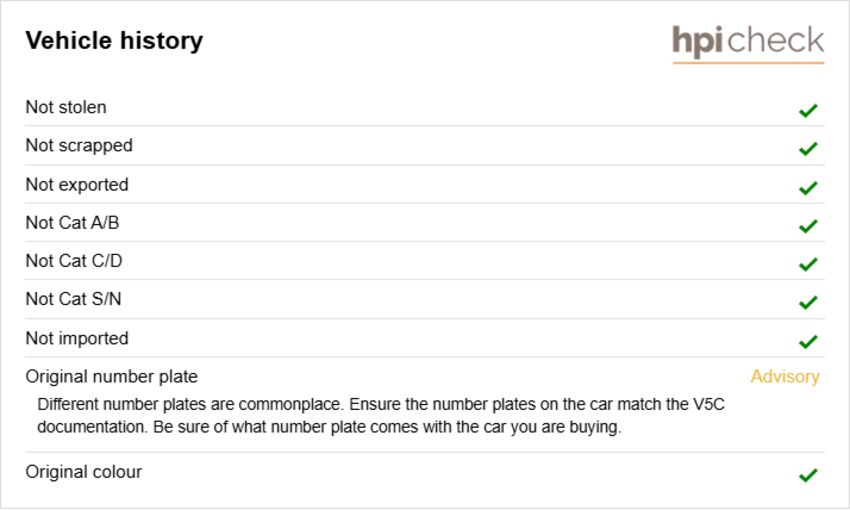This screenshot has height=510, width=850.
Task: Click the Not Cat A/B label
Action: tap(72, 223)
